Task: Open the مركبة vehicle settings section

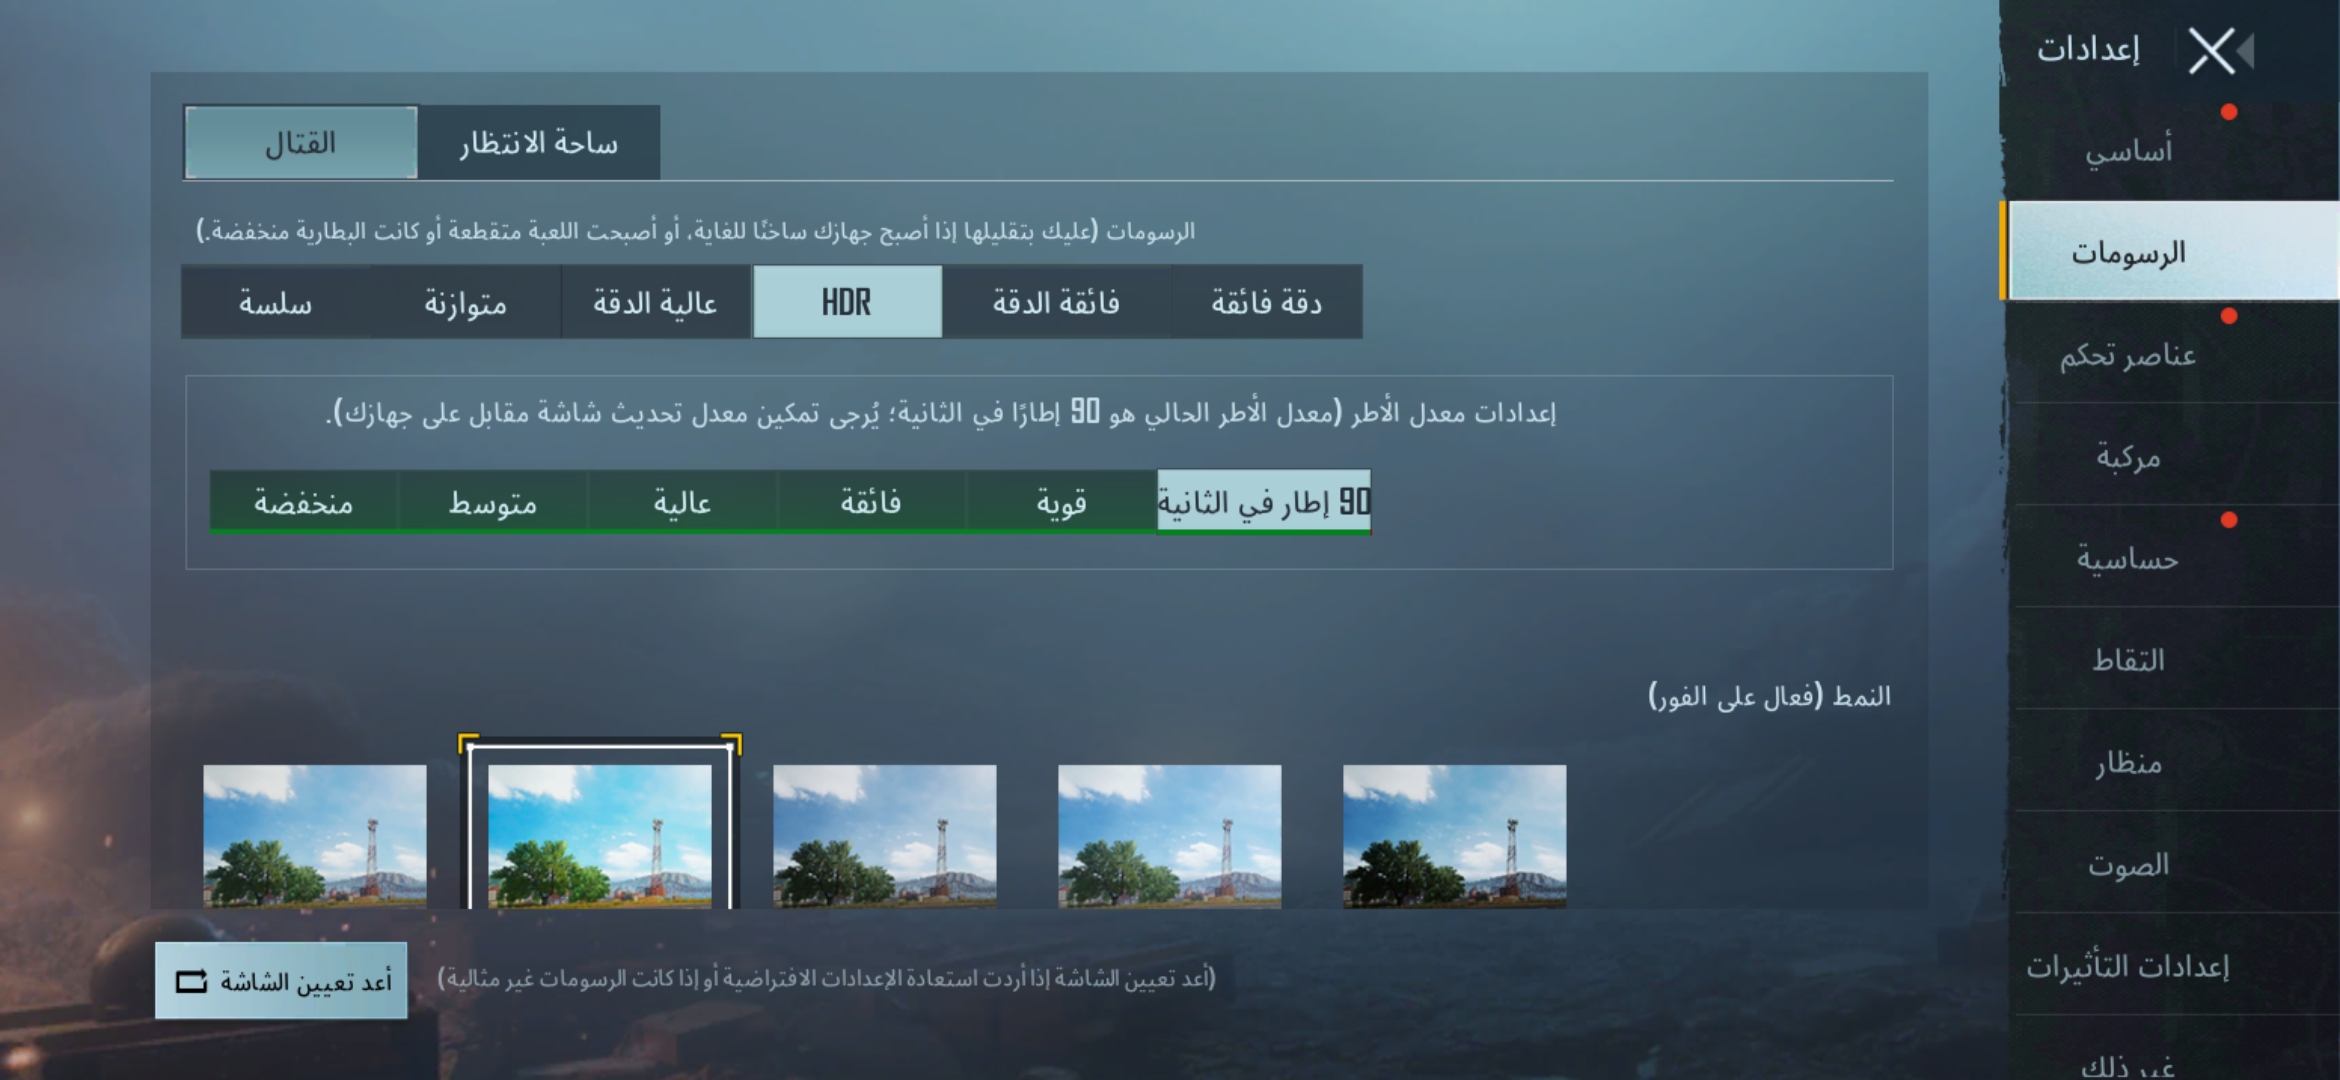Action: pyautogui.click(x=2128, y=456)
